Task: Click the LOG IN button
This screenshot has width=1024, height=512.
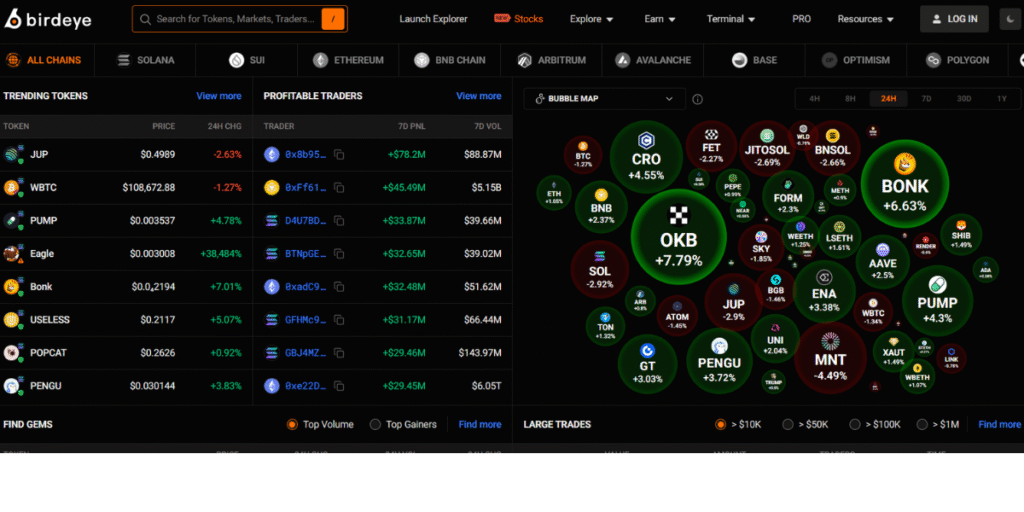Action: [x=954, y=19]
